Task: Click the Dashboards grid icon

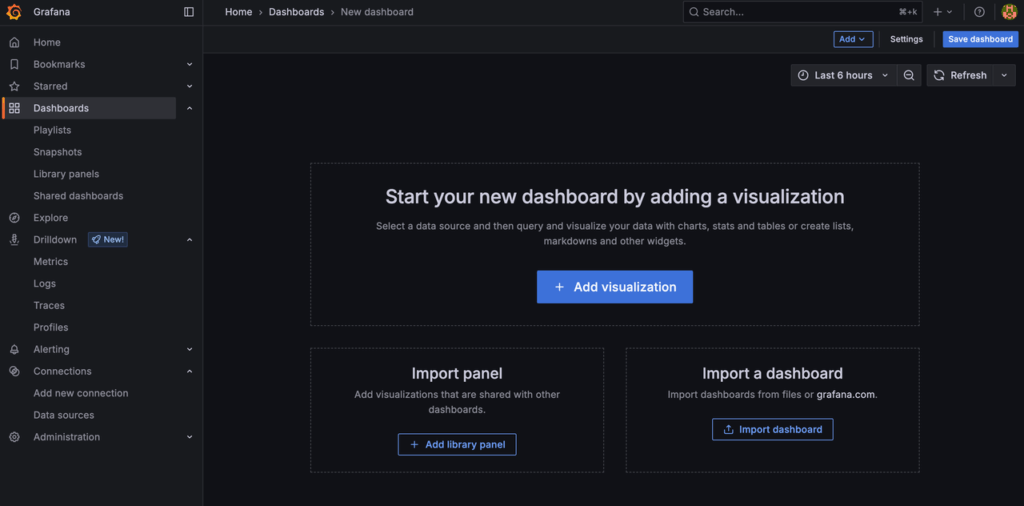Action: point(14,108)
